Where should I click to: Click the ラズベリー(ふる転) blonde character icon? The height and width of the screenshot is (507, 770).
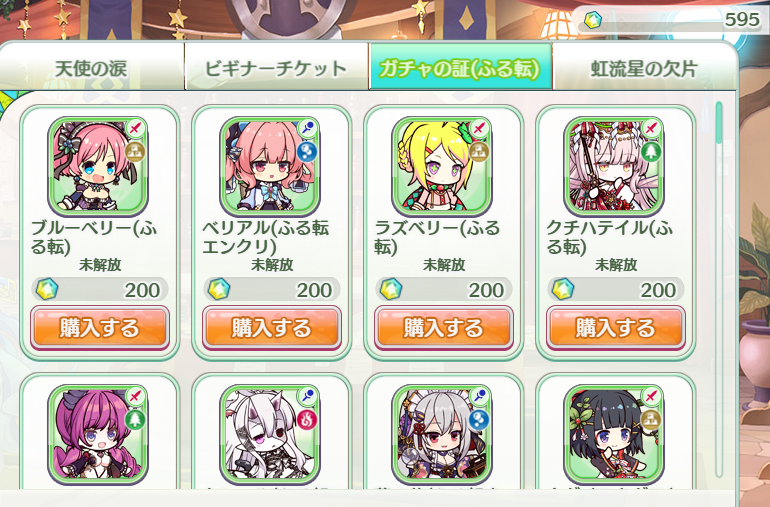coord(442,166)
